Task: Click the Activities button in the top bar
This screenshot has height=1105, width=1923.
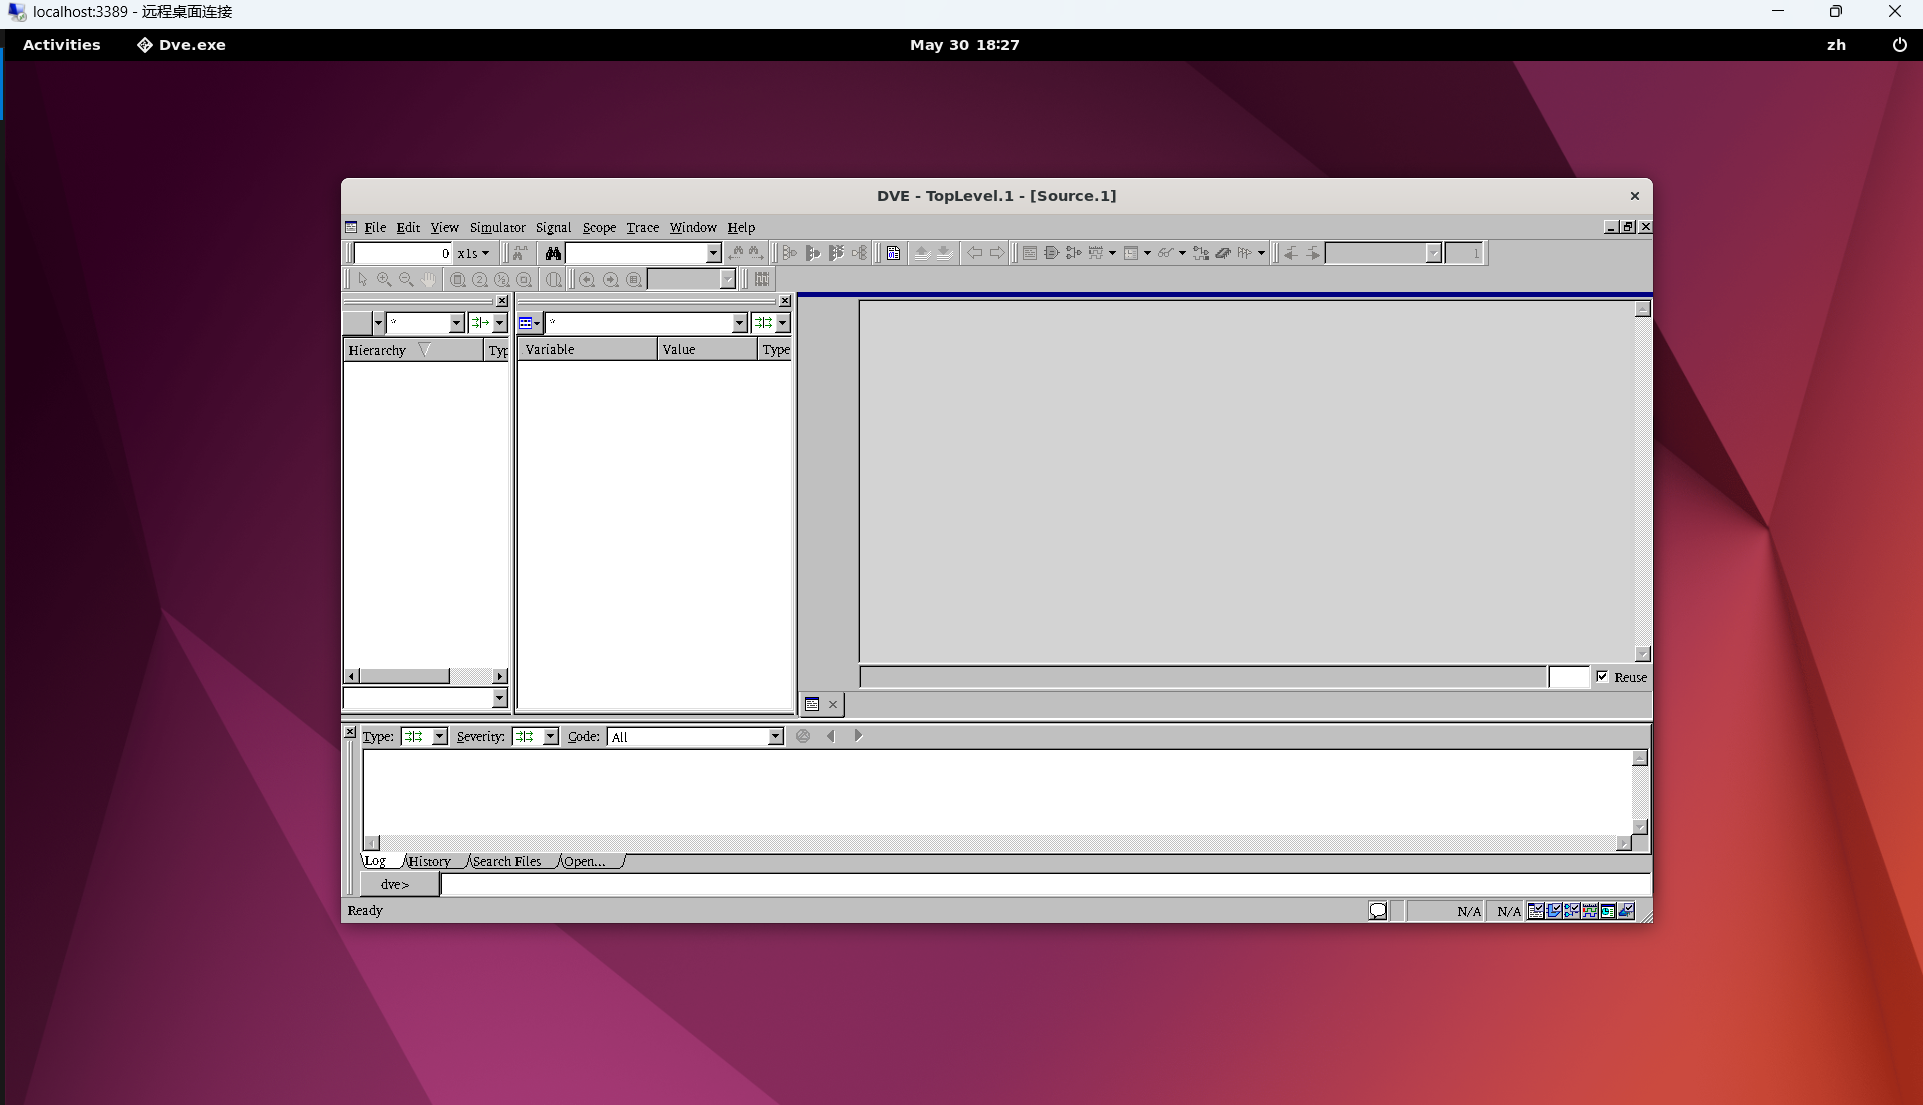Action: pyautogui.click(x=61, y=45)
